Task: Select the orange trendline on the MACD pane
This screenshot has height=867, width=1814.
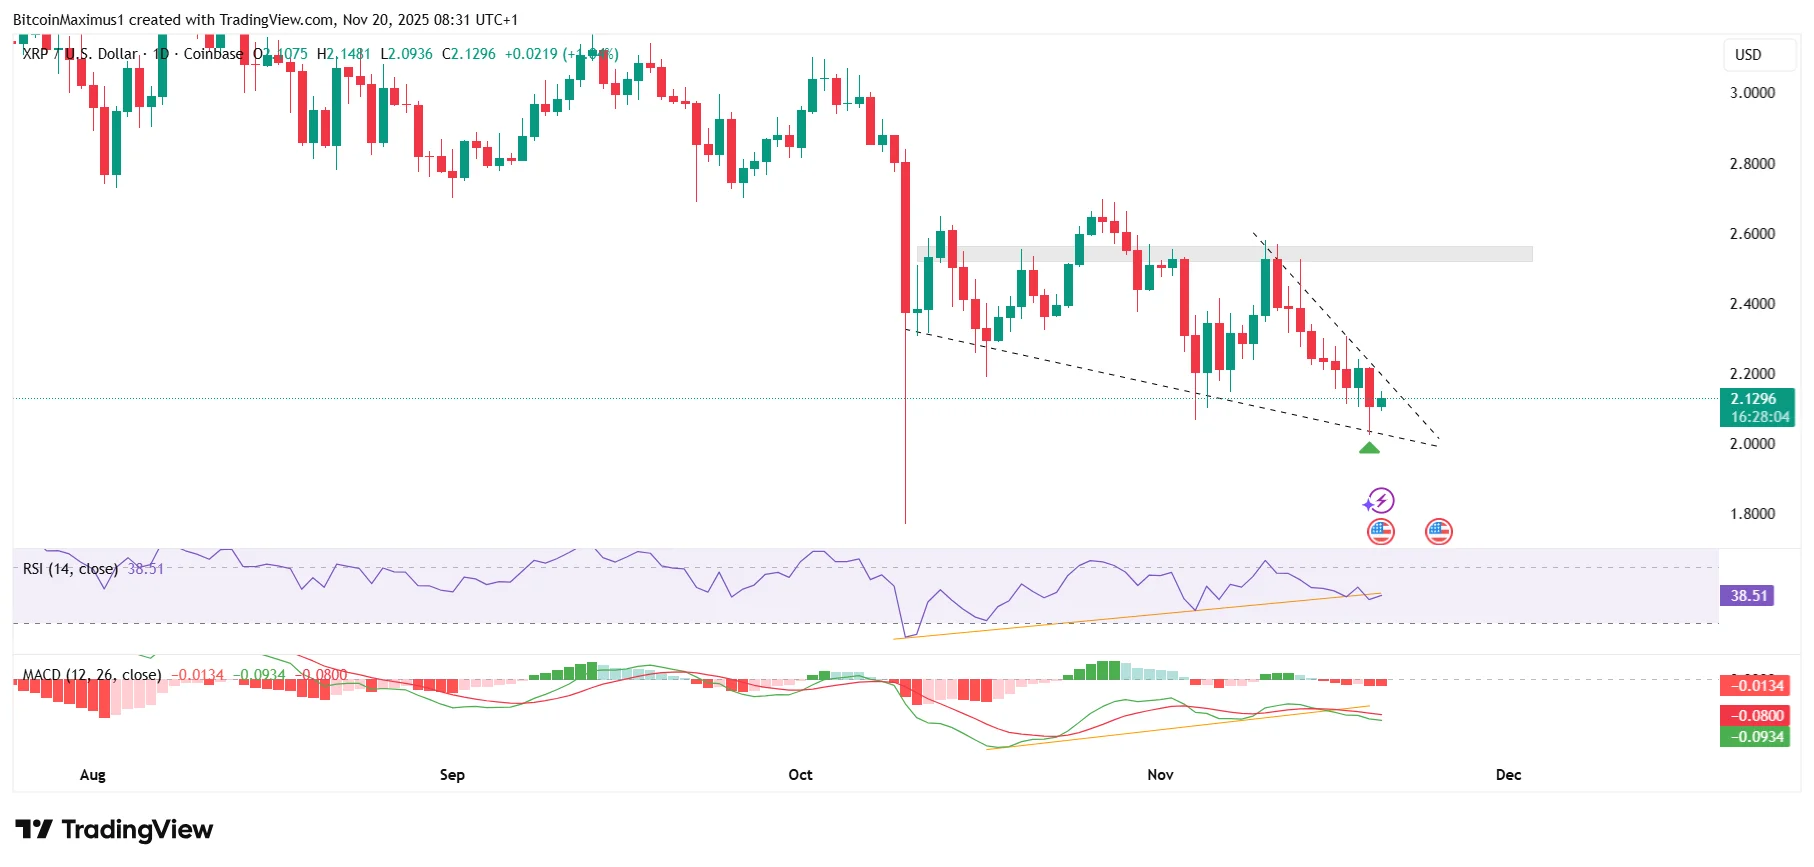Action: (x=1178, y=727)
